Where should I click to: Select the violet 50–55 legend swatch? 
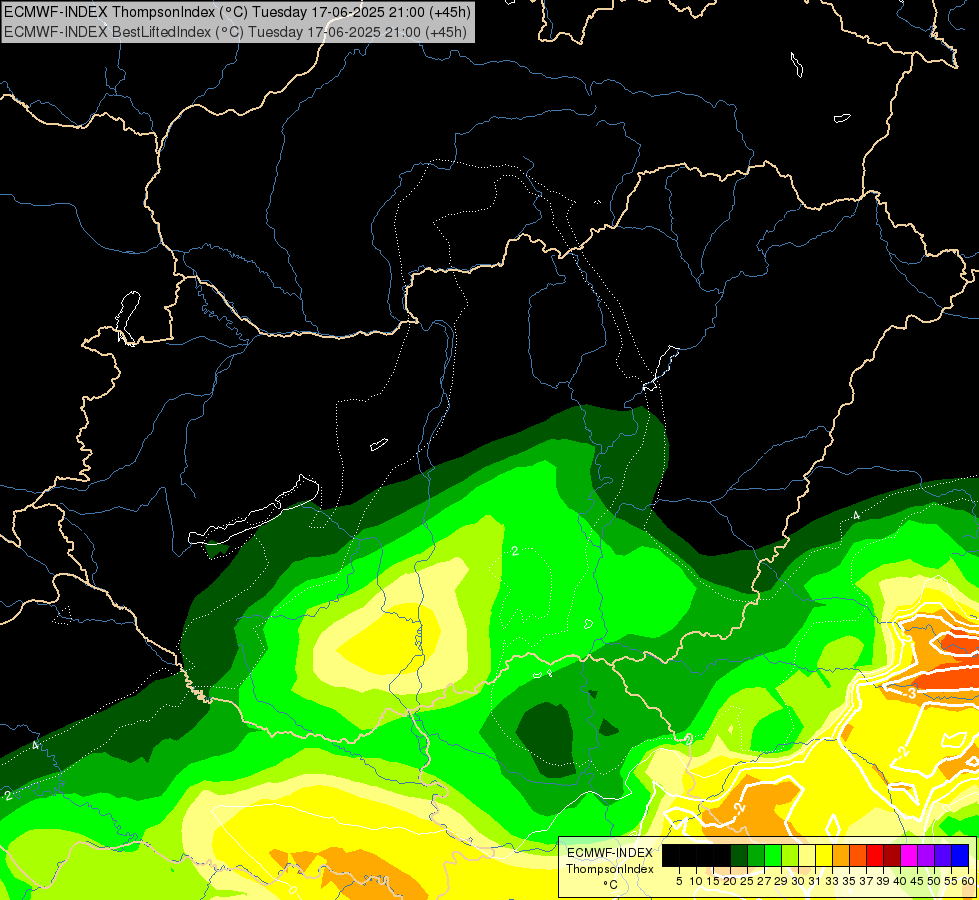click(943, 856)
